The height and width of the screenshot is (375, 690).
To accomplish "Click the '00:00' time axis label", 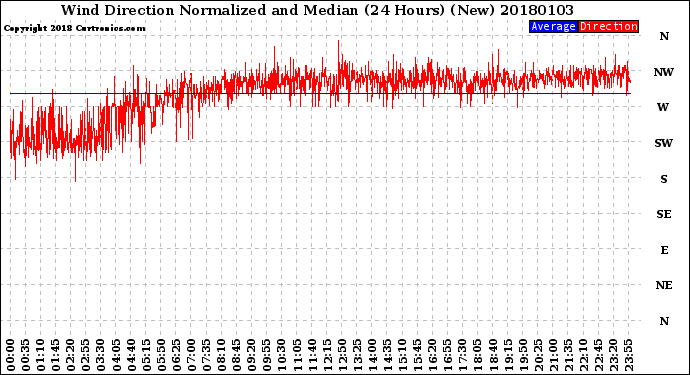I will click(11, 355).
